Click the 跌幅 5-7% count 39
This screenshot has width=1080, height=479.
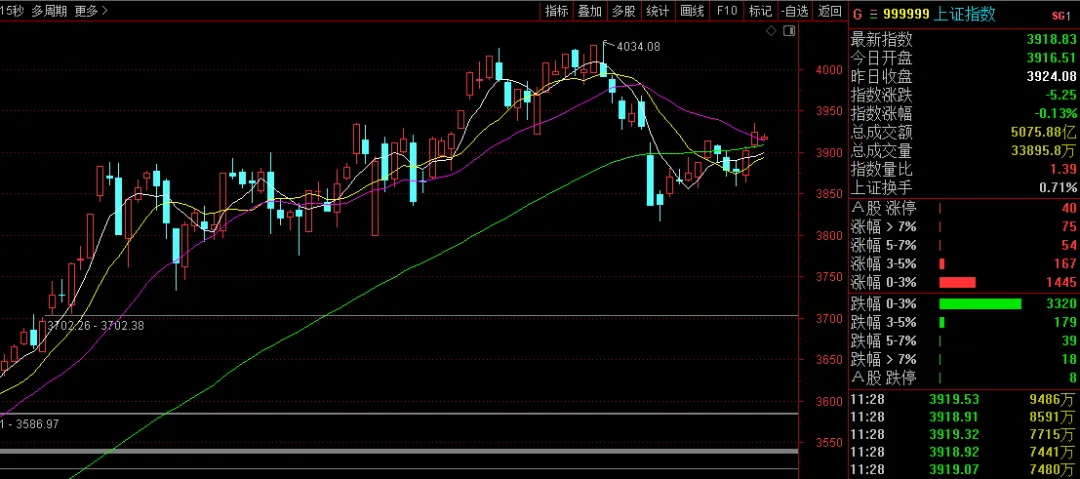[1068, 341]
